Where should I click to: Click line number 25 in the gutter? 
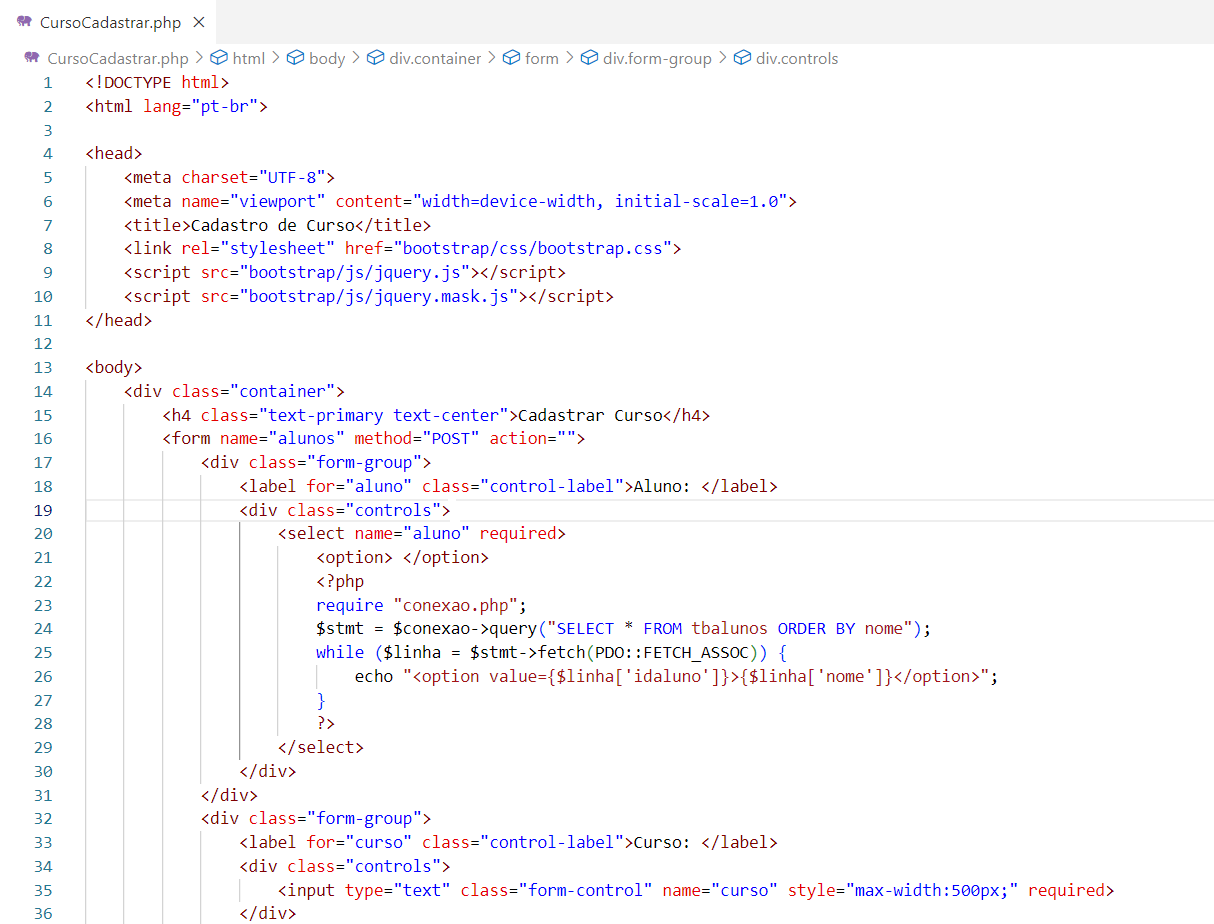[43, 652]
